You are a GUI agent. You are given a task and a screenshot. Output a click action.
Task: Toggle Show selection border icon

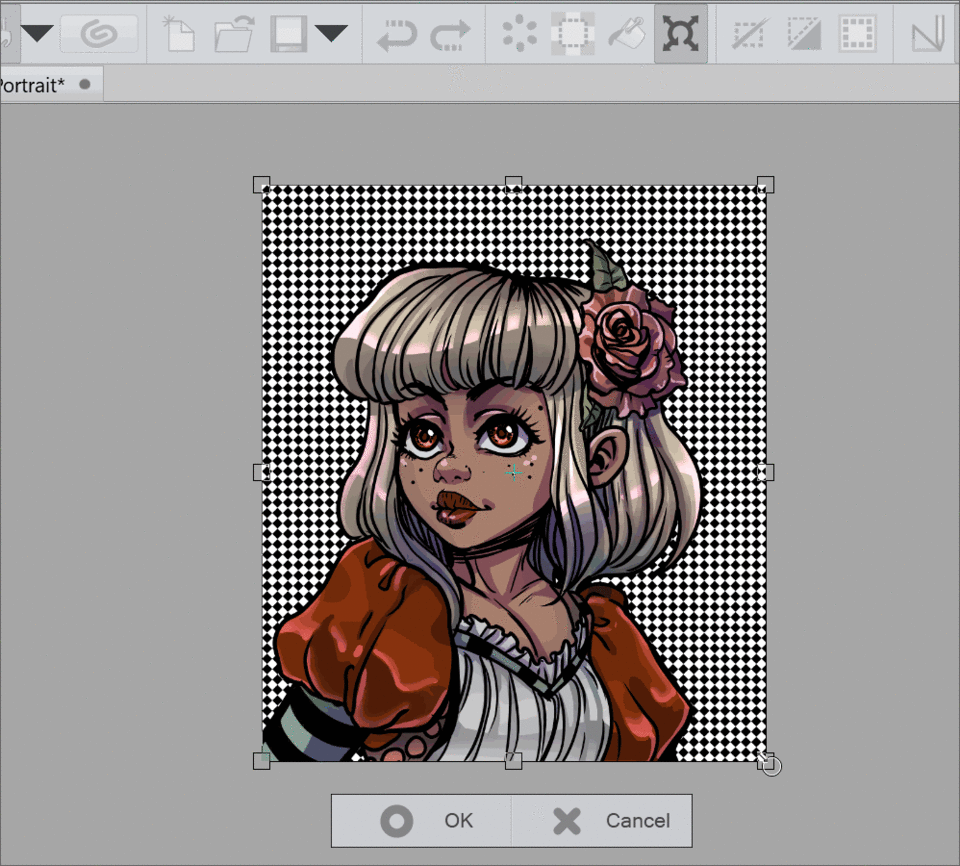click(x=857, y=33)
